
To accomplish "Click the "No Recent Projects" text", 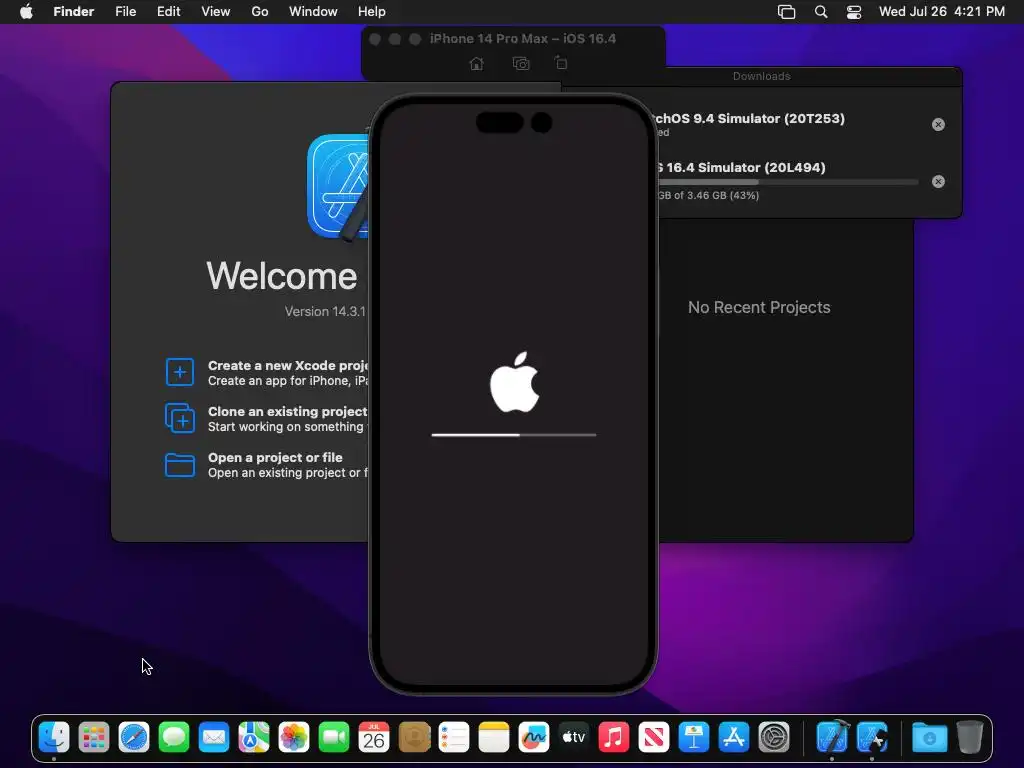I will (759, 308).
